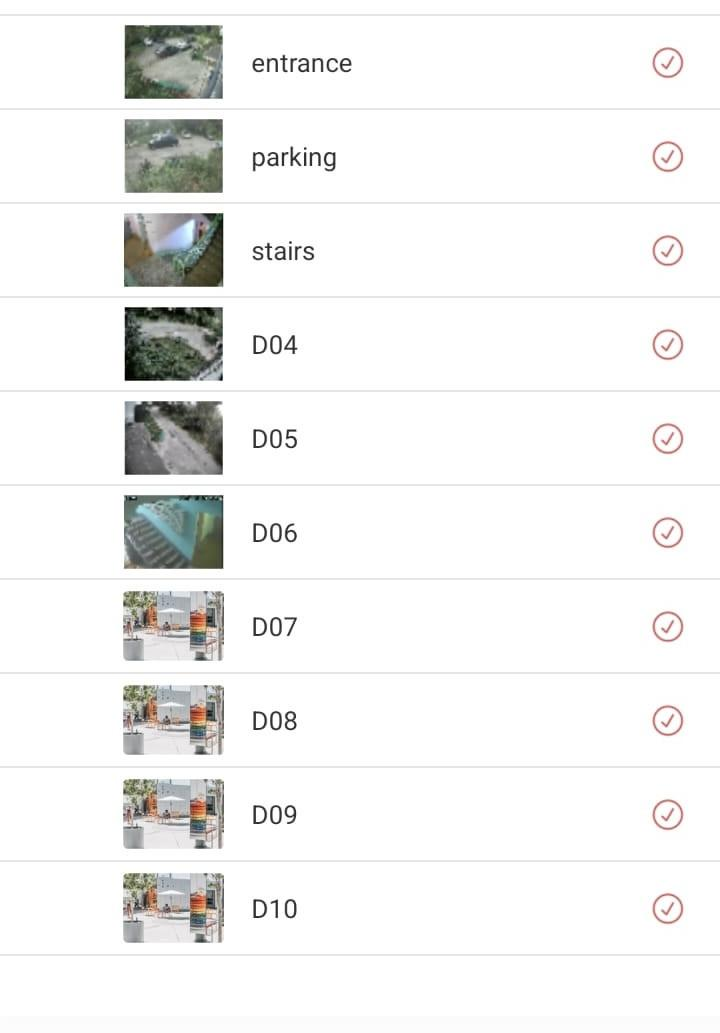Click the entrance camera label
This screenshot has width=720, height=1033.
pos(301,63)
